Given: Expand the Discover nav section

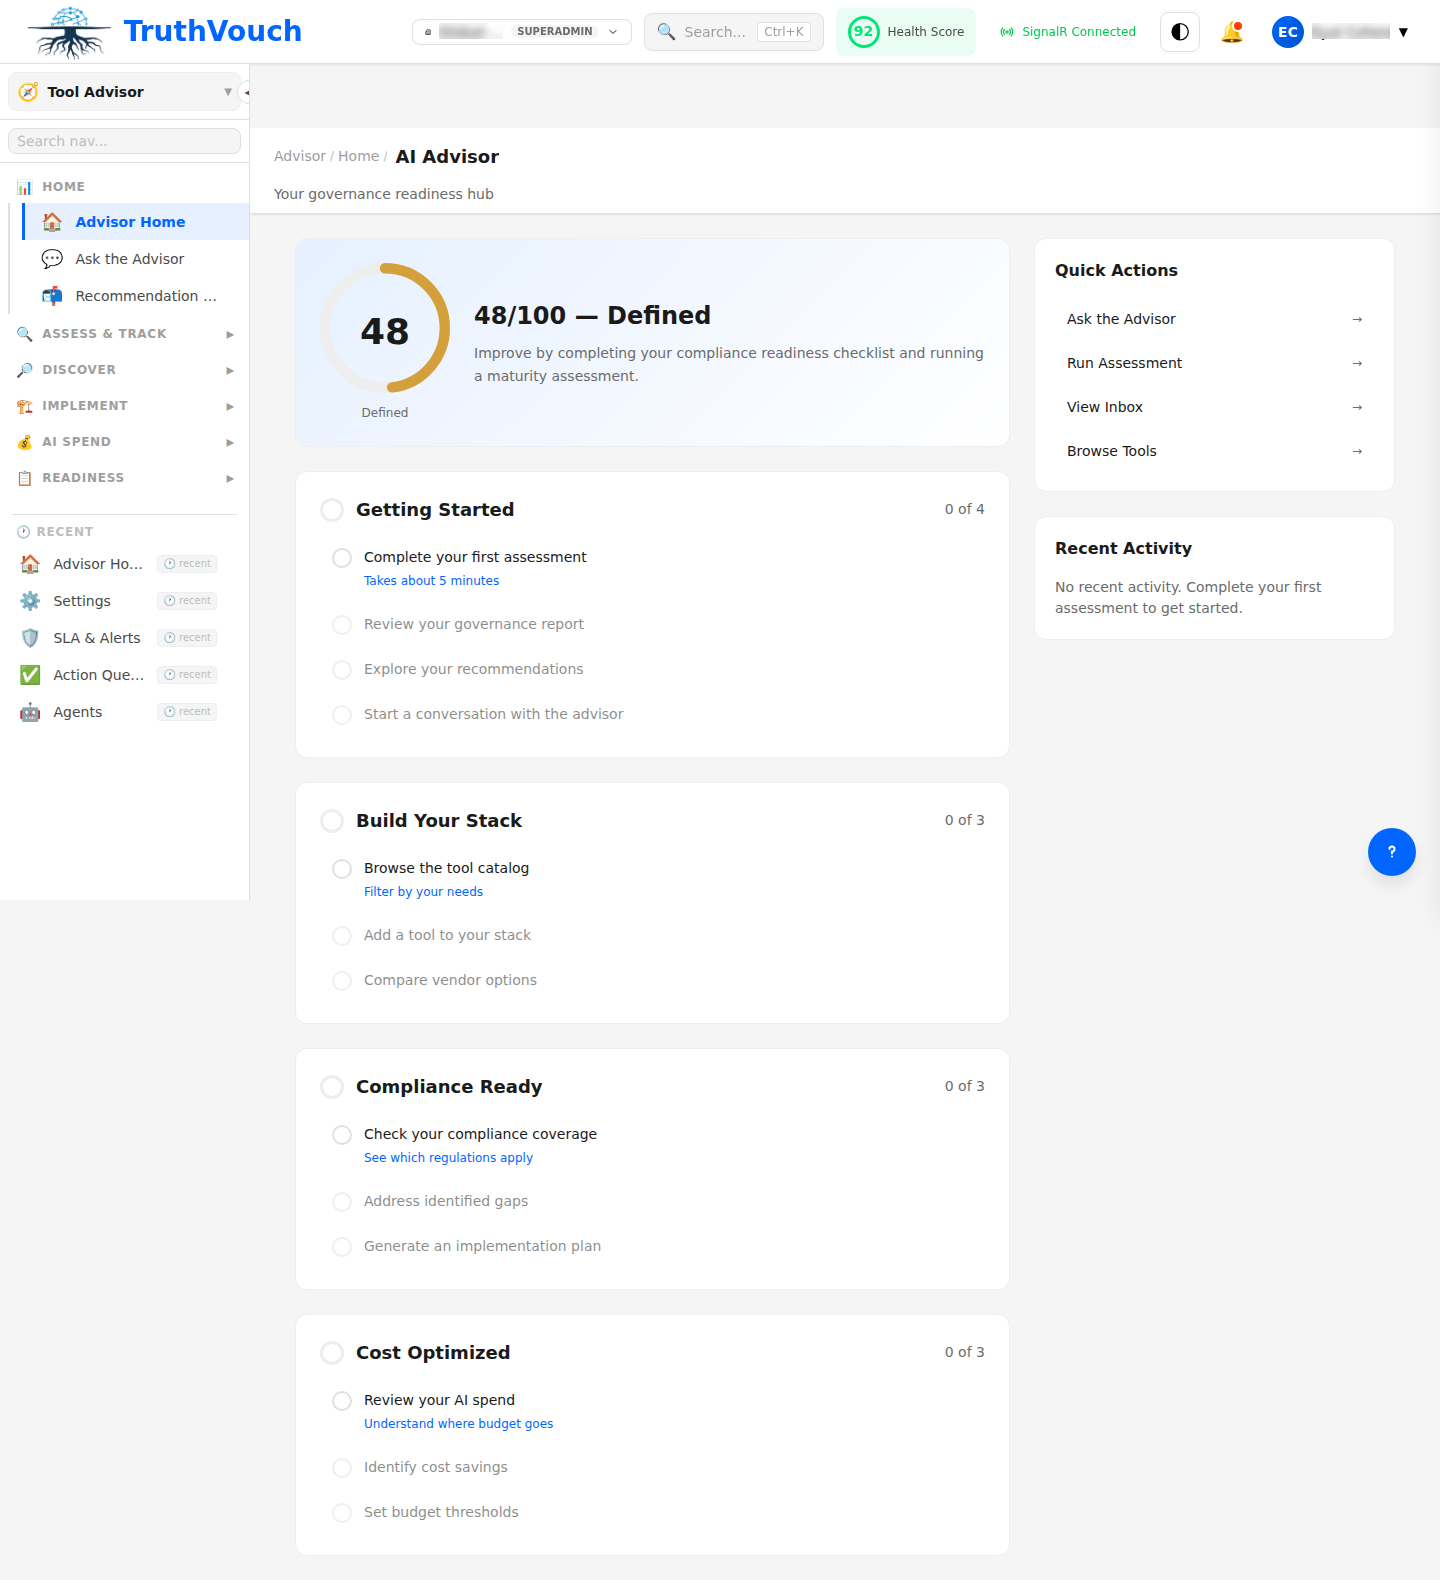Looking at the screenshot, I should coord(124,370).
